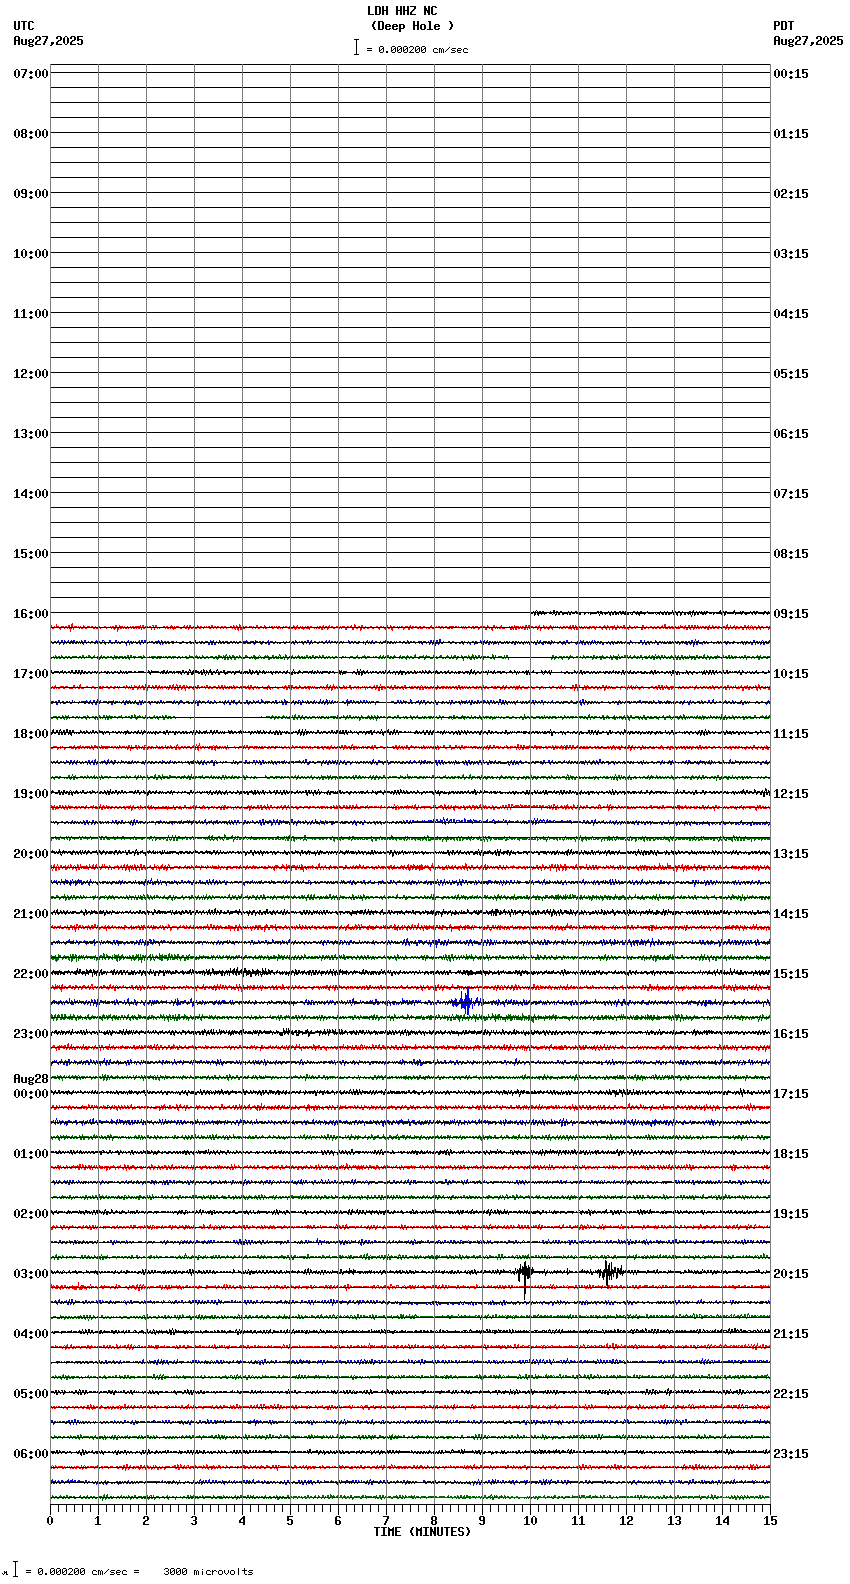Image resolution: width=850 pixels, height=1584 pixels.
Task: Click the blue seismic event near 22:30
Action: 466,1001
